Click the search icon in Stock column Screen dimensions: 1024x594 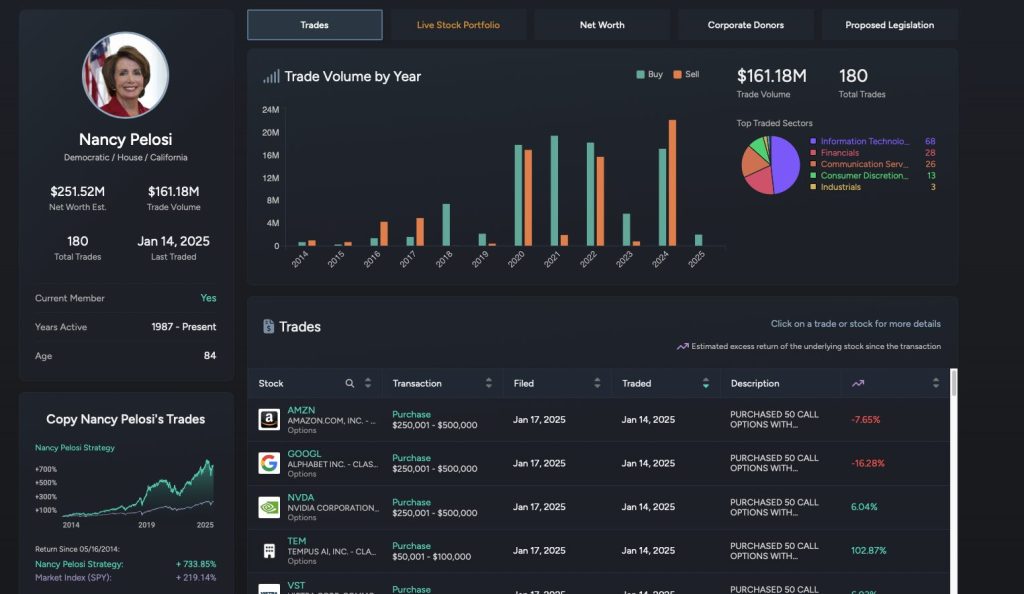coord(349,383)
